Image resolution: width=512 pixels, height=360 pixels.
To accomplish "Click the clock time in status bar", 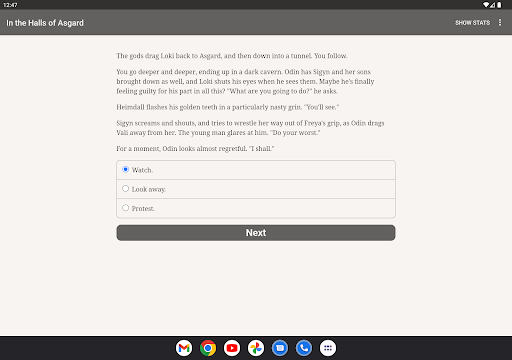I will [x=10, y=5].
